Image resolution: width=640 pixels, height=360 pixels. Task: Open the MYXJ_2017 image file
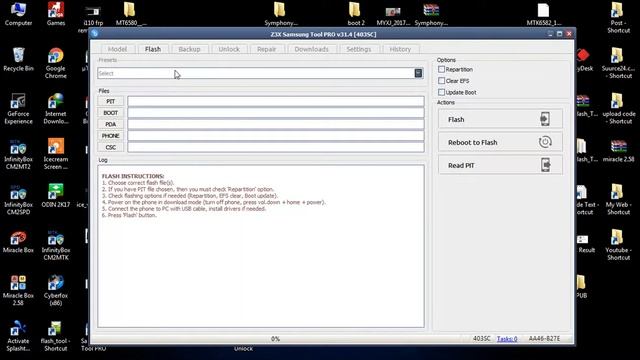click(393, 15)
